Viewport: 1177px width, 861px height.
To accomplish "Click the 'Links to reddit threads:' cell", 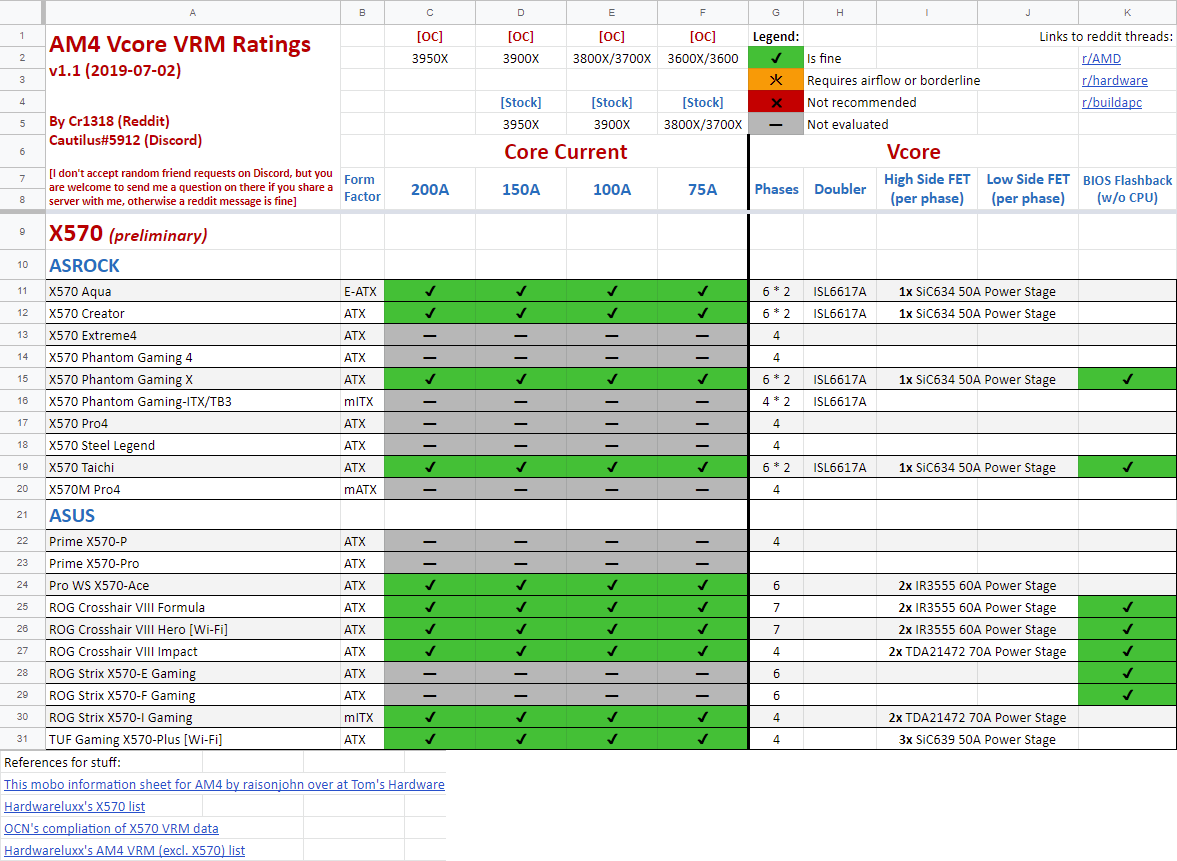I will click(1106, 36).
